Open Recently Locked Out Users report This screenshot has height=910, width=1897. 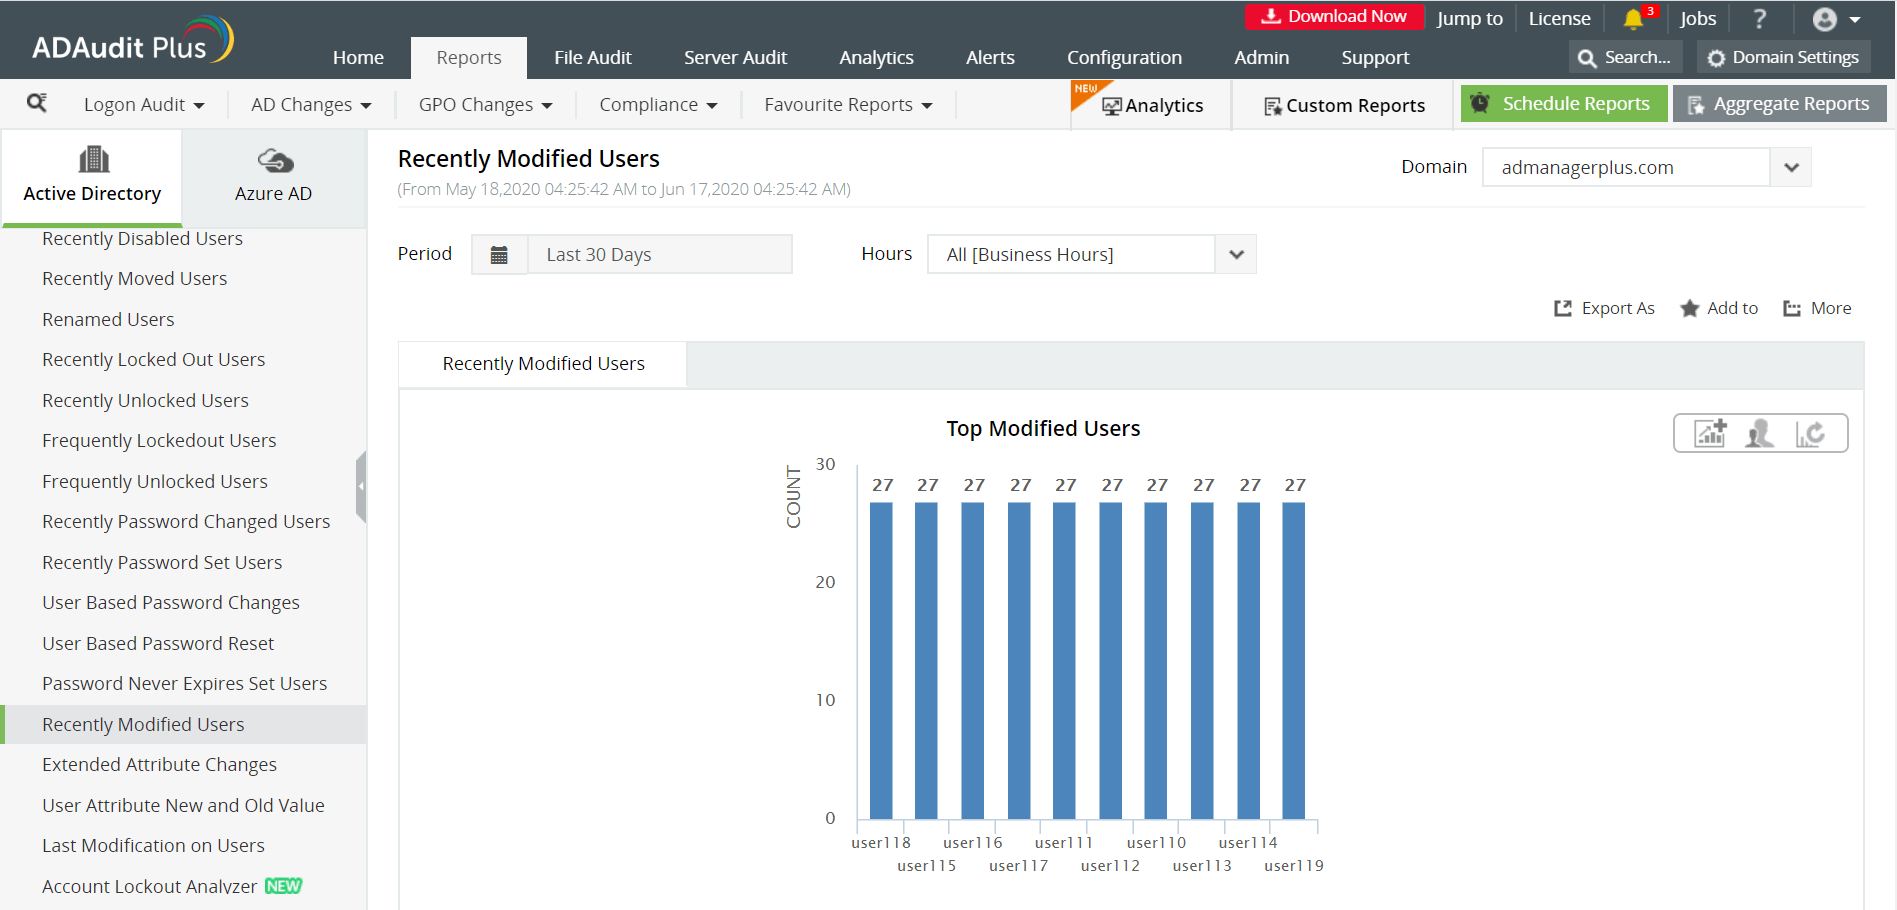pyautogui.click(x=154, y=360)
